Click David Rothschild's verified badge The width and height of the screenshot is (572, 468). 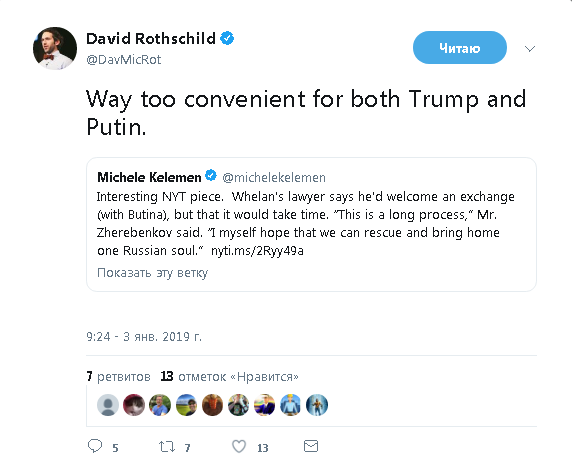coord(227,38)
